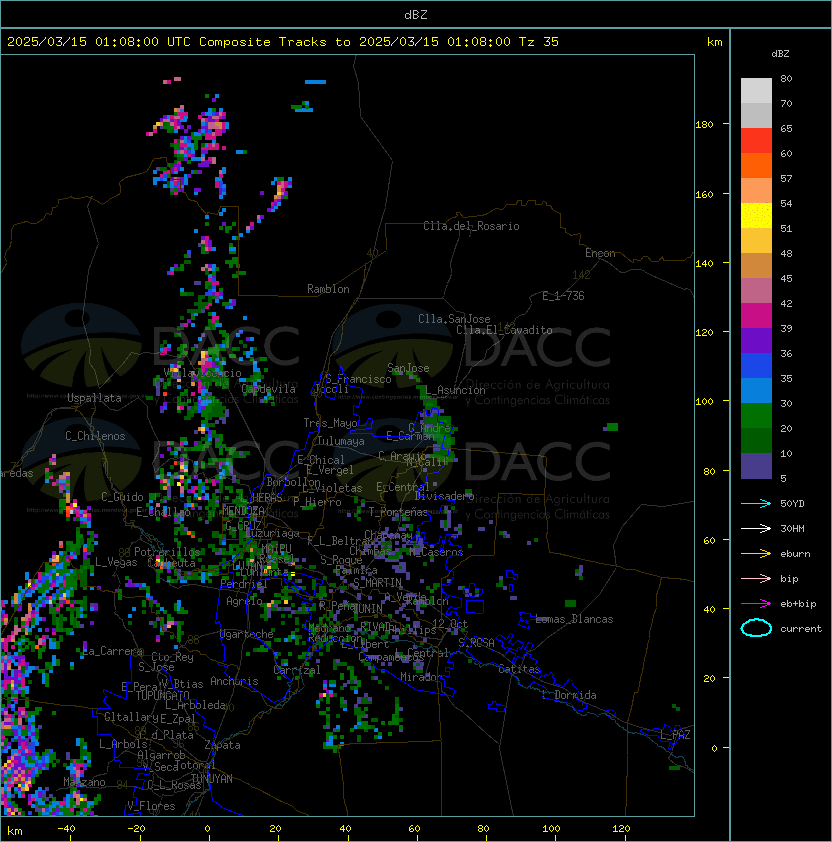Click the 'L_Dormida' map label

[x=569, y=695]
